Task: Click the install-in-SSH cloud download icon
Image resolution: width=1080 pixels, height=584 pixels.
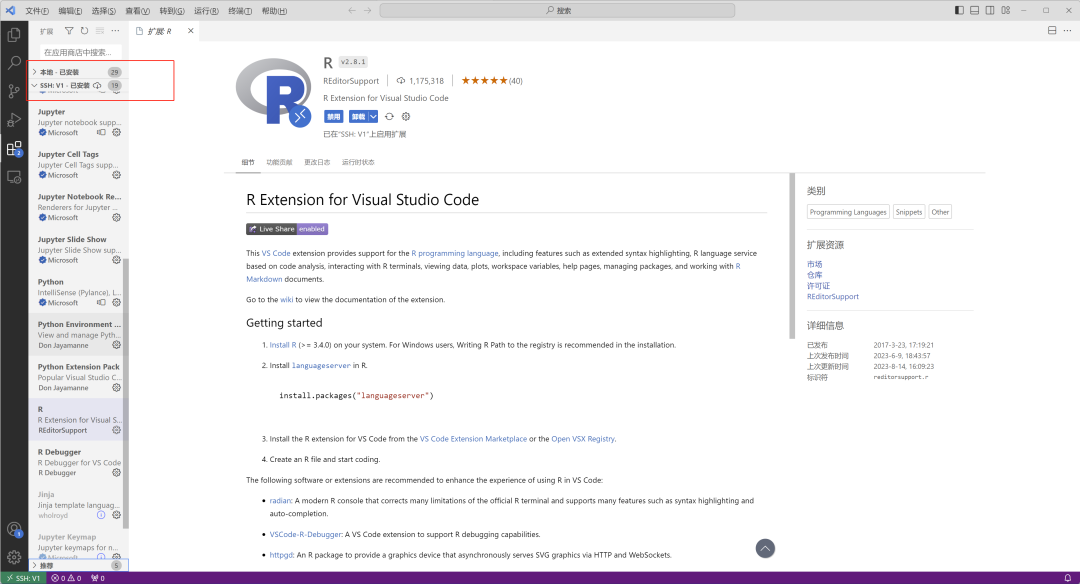Action: click(x=97, y=85)
